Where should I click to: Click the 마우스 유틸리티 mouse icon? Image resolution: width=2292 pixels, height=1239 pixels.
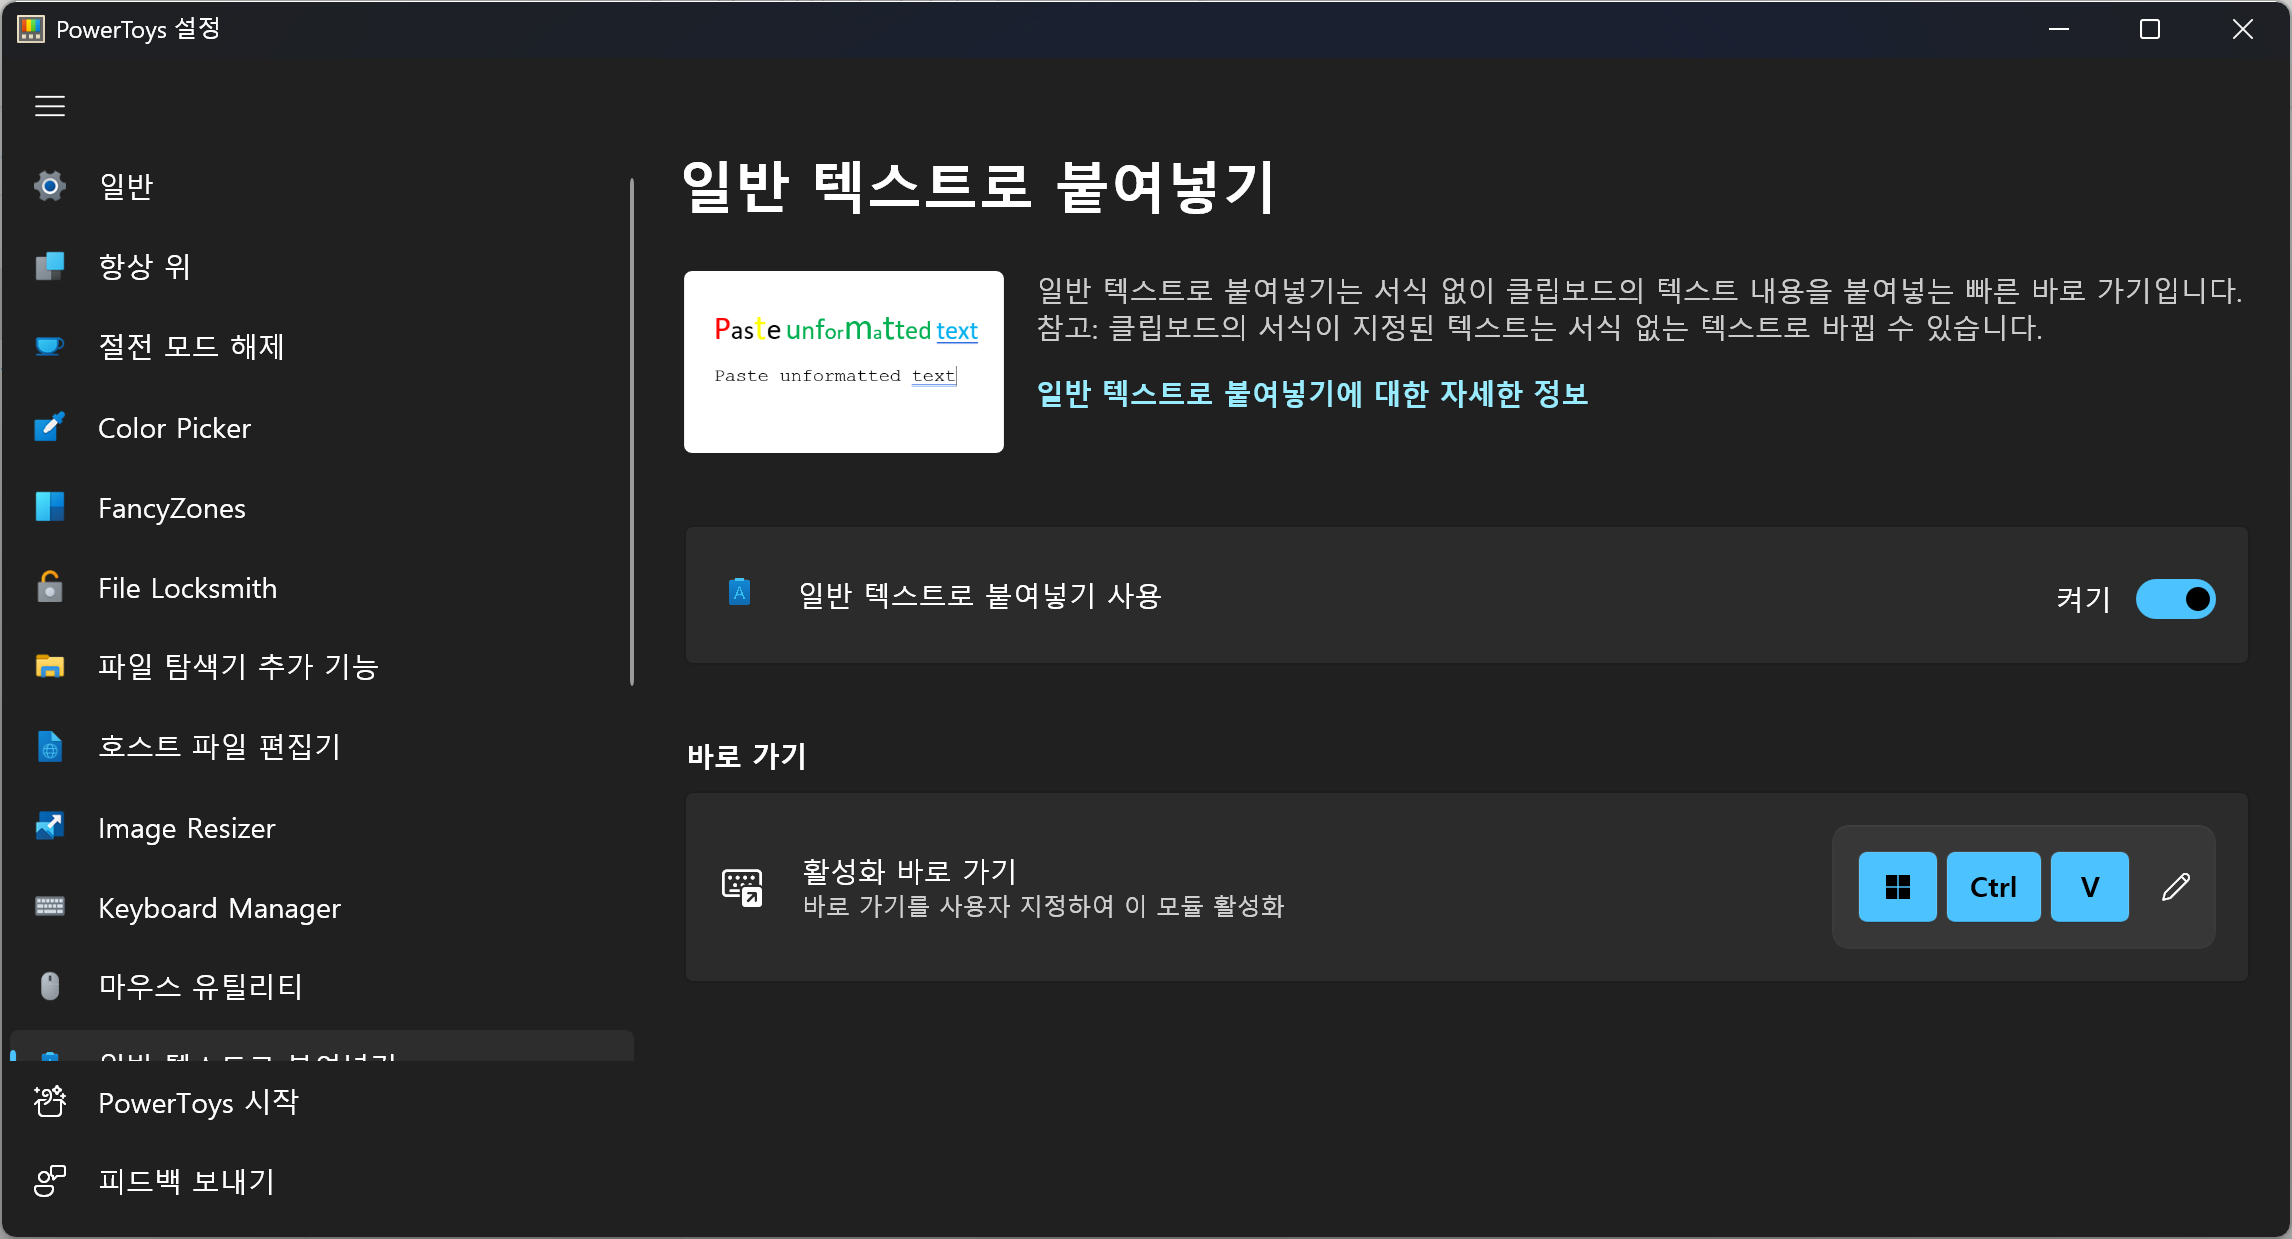(50, 987)
